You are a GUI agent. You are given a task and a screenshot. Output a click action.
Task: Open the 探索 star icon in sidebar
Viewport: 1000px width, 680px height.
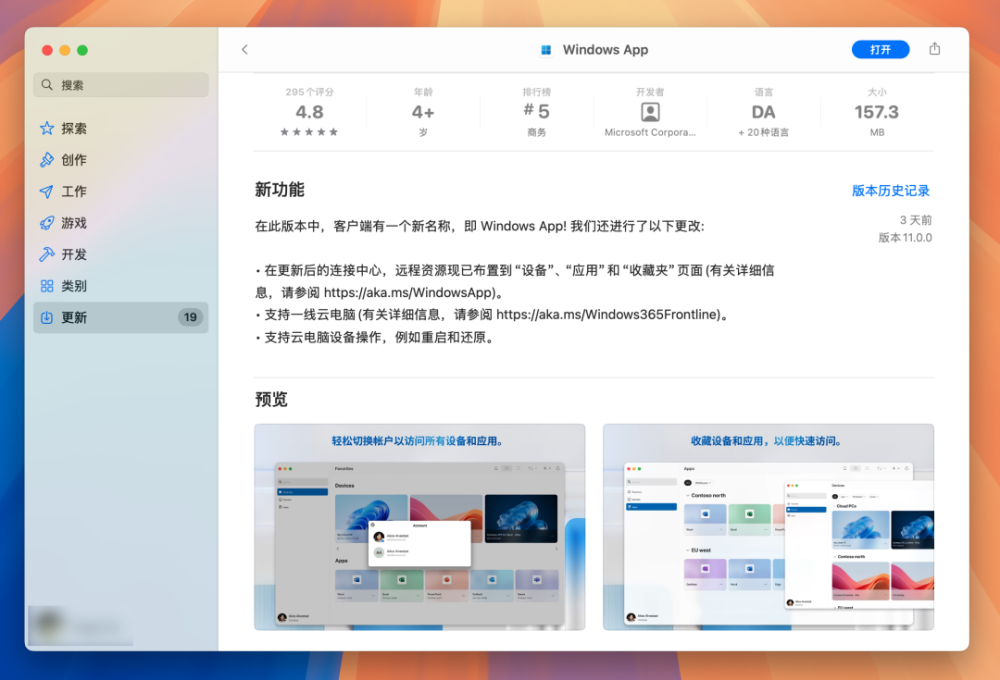(47, 128)
